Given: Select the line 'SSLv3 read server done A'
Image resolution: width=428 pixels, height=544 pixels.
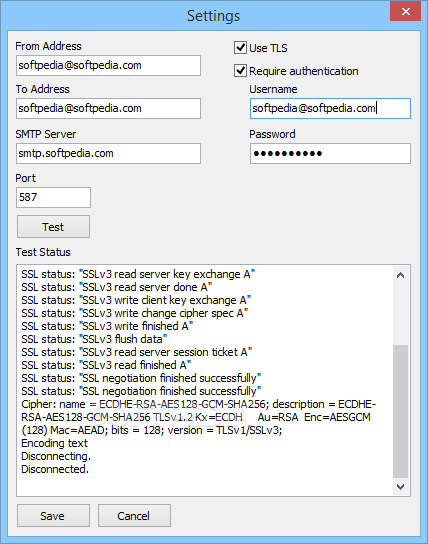Looking at the screenshot, I should pos(117,287).
